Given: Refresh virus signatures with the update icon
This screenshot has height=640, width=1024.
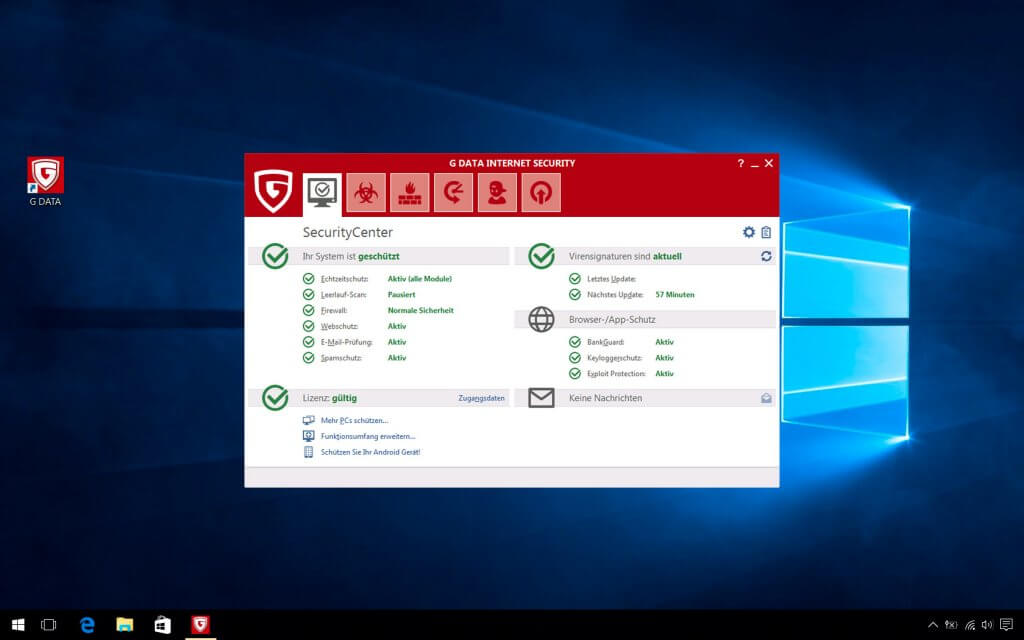Looking at the screenshot, I should click(x=766, y=256).
